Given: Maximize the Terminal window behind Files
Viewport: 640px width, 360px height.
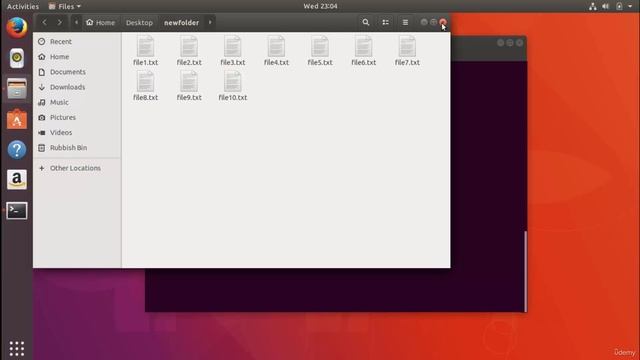Looking at the screenshot, I should [510, 42].
